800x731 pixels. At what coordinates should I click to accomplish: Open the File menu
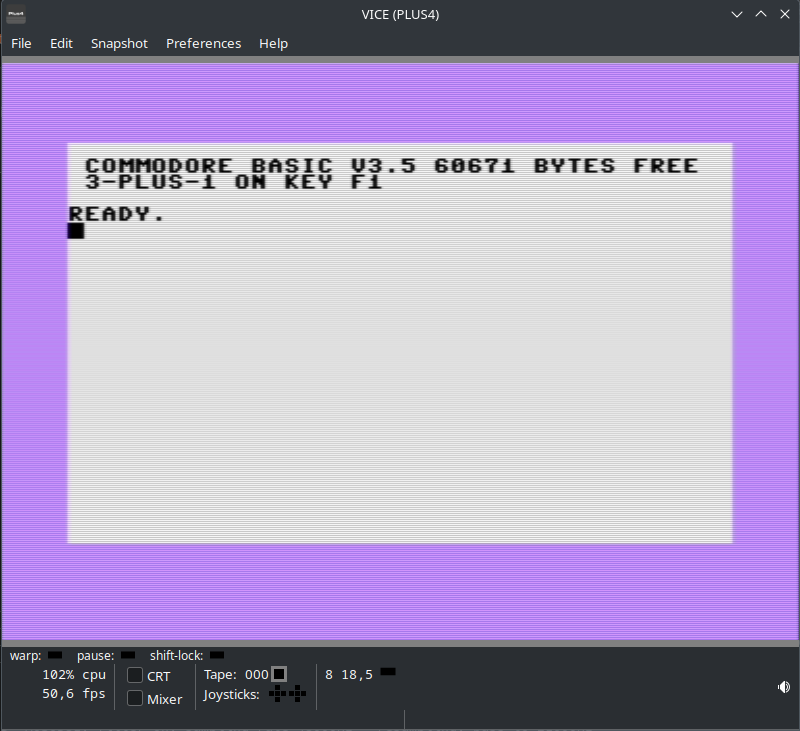[x=21, y=43]
